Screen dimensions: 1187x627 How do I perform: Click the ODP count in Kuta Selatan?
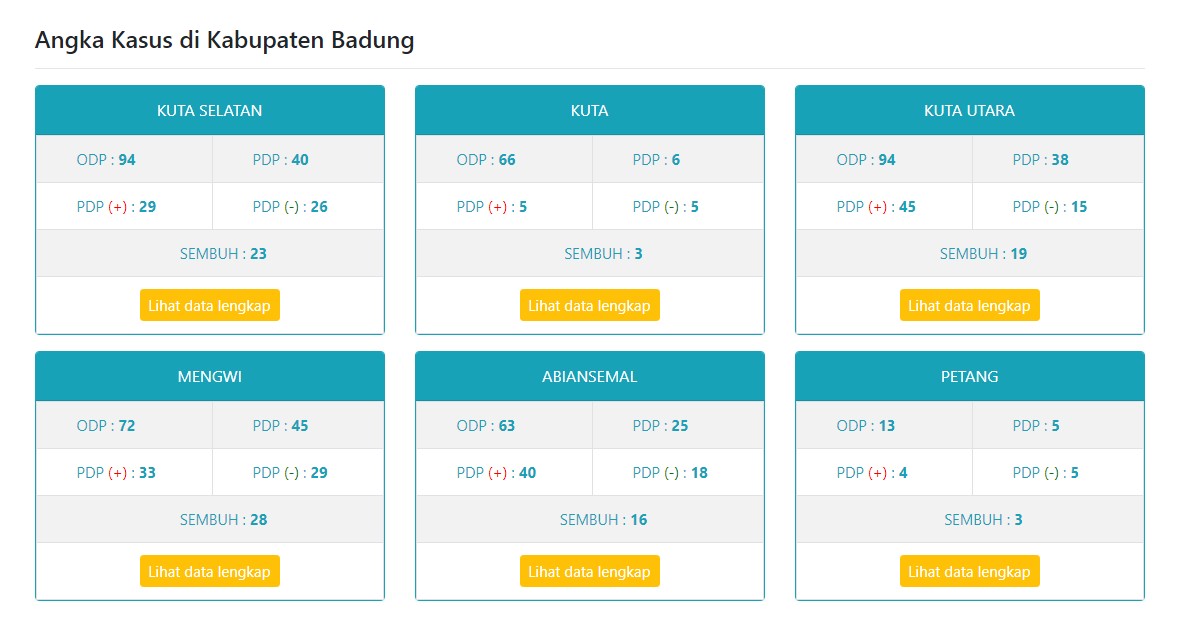click(127, 160)
